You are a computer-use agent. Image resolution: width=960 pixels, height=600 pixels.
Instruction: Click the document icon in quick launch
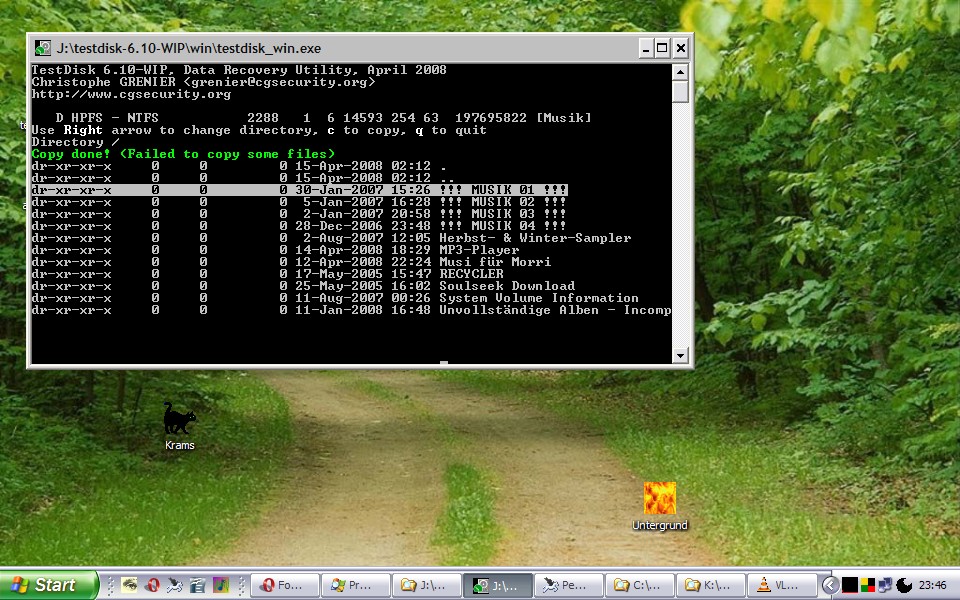click(x=197, y=585)
